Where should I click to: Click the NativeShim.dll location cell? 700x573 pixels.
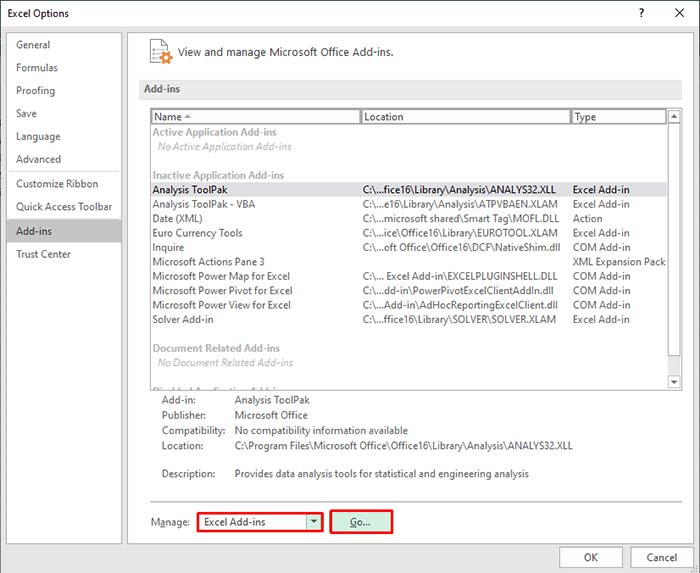tap(461, 247)
